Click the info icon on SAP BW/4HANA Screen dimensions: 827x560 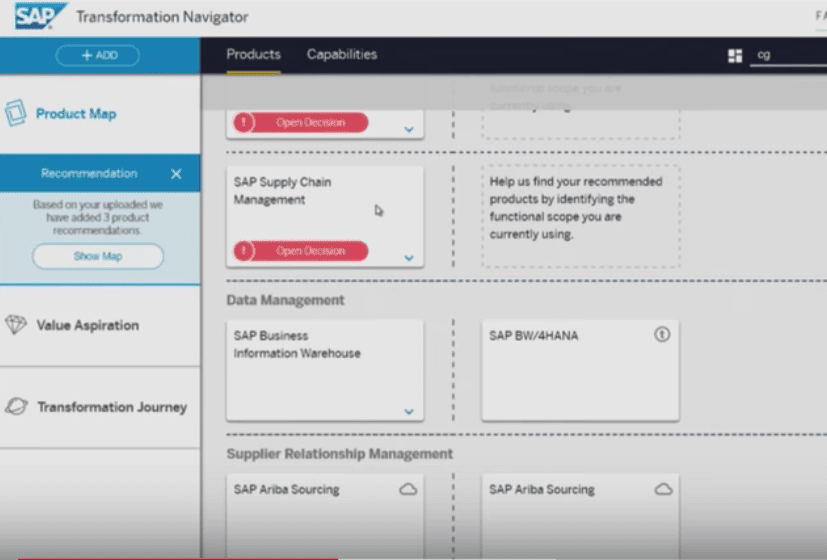[662, 334]
